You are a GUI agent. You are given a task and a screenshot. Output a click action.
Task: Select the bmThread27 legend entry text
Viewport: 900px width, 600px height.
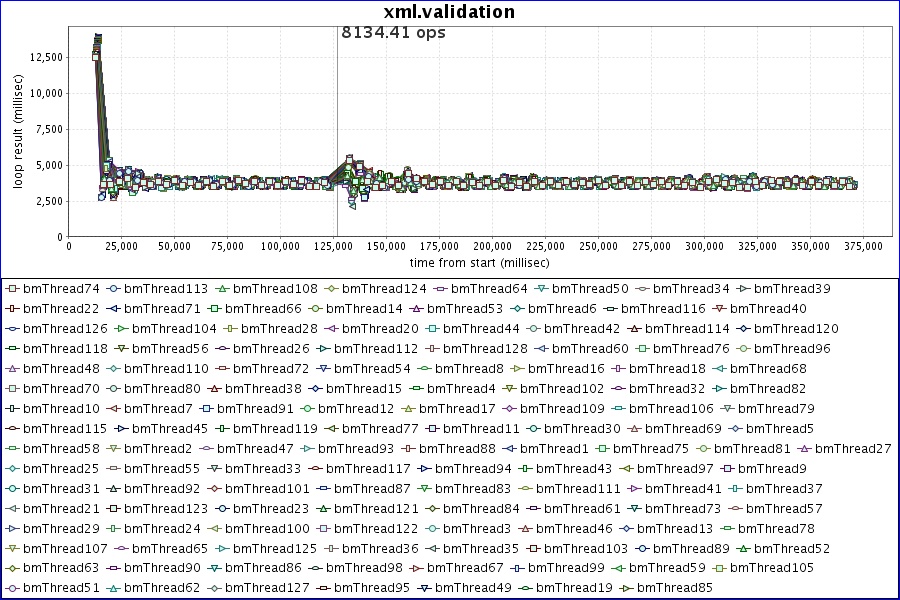pos(860,449)
